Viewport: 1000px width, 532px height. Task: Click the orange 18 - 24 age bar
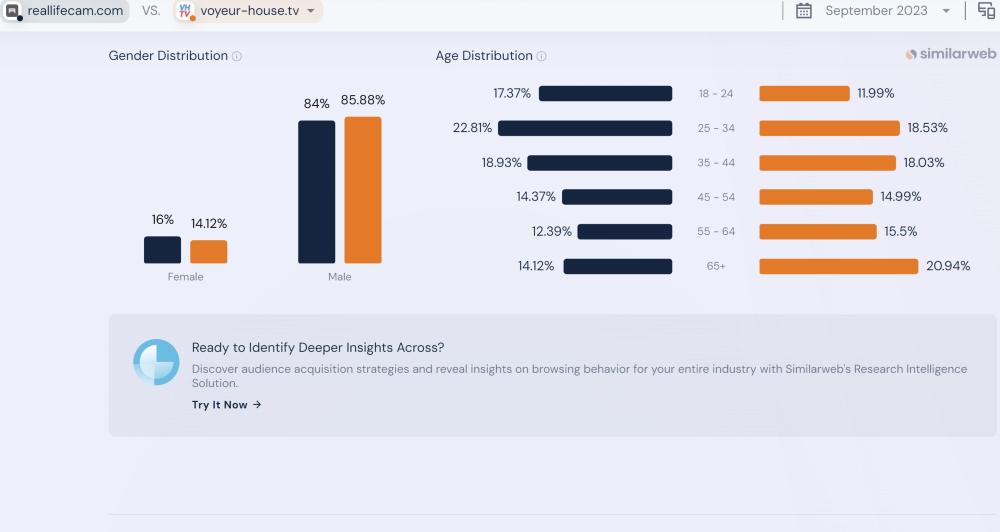coord(804,94)
